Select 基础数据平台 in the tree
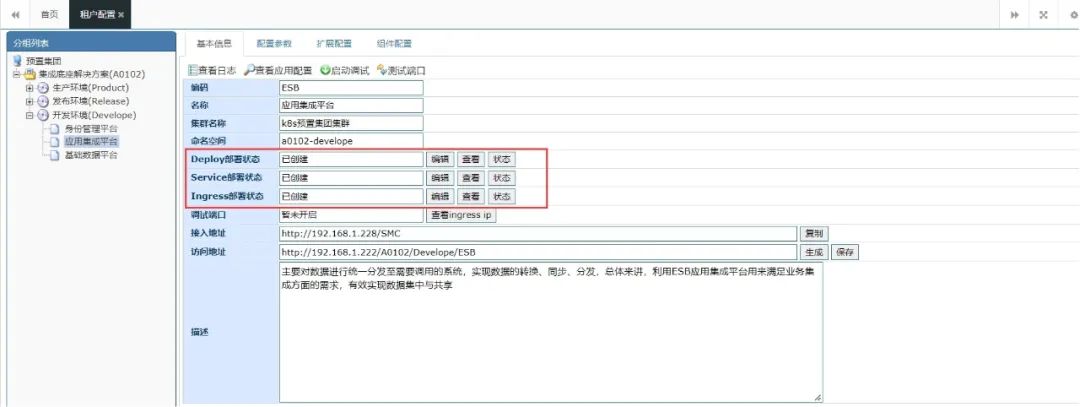 pyautogui.click(x=91, y=156)
